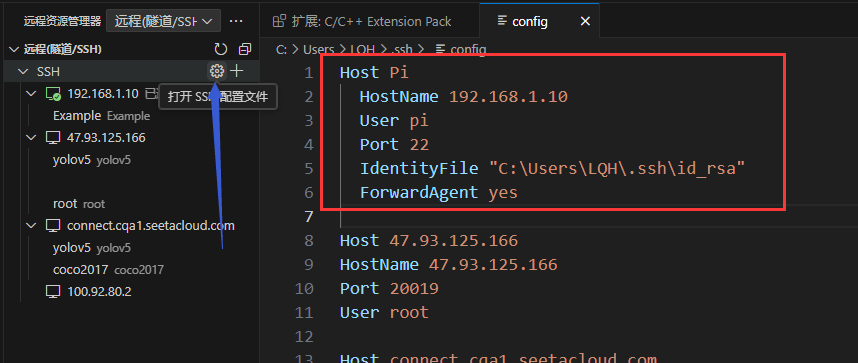
Task: Click the 47.93.125.166 host monitor icon
Action: tap(53, 137)
